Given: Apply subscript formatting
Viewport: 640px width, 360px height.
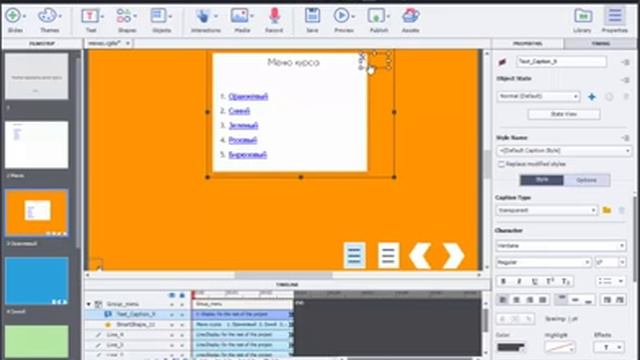Looking at the screenshot, I should [x=566, y=281].
